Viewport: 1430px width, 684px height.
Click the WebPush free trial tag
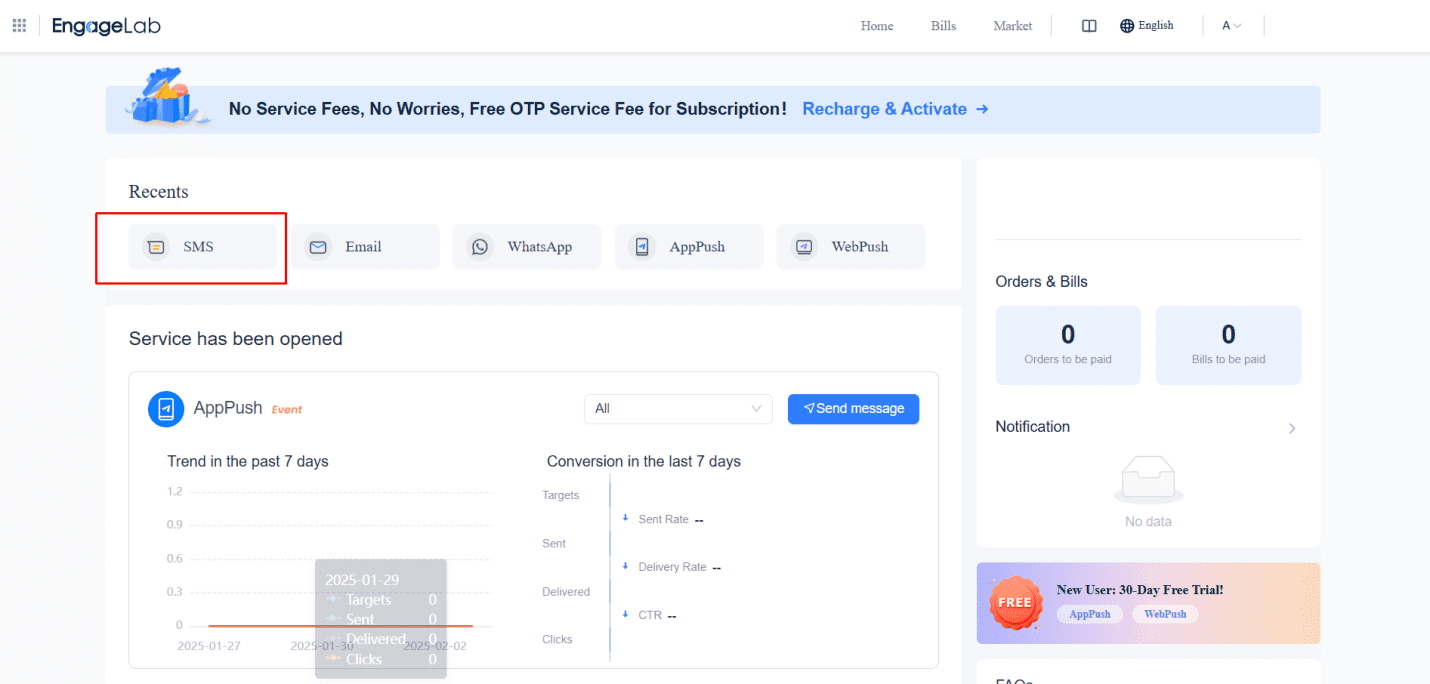(1165, 614)
